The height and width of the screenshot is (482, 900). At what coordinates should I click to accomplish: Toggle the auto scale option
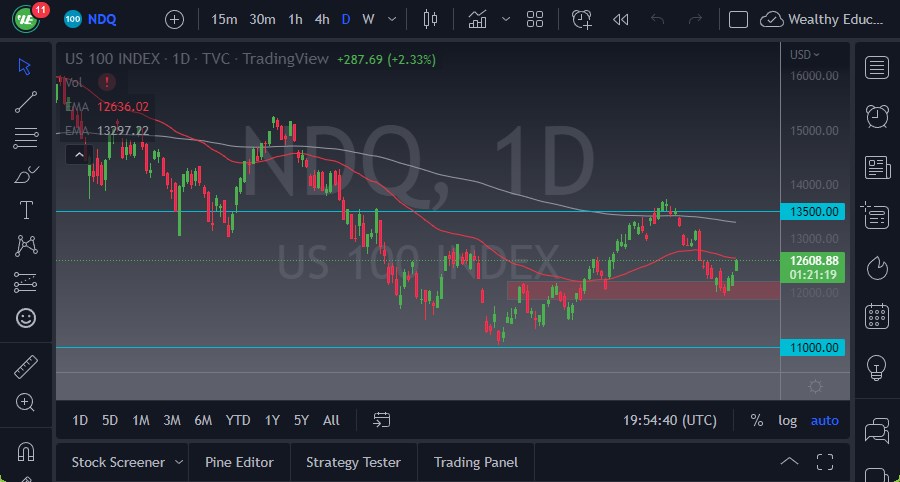825,420
